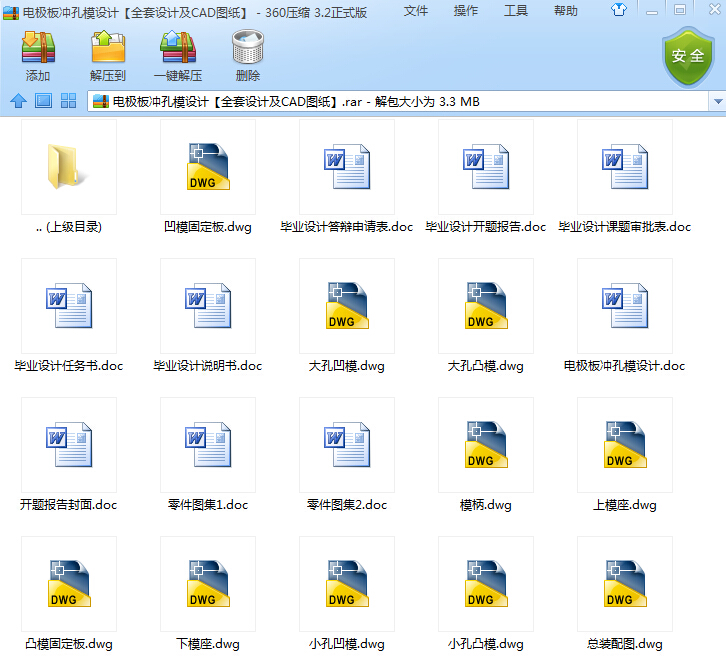This screenshot has height=672, width=726.
Task: Select 零件图集1.doc icon
Action: click(208, 445)
